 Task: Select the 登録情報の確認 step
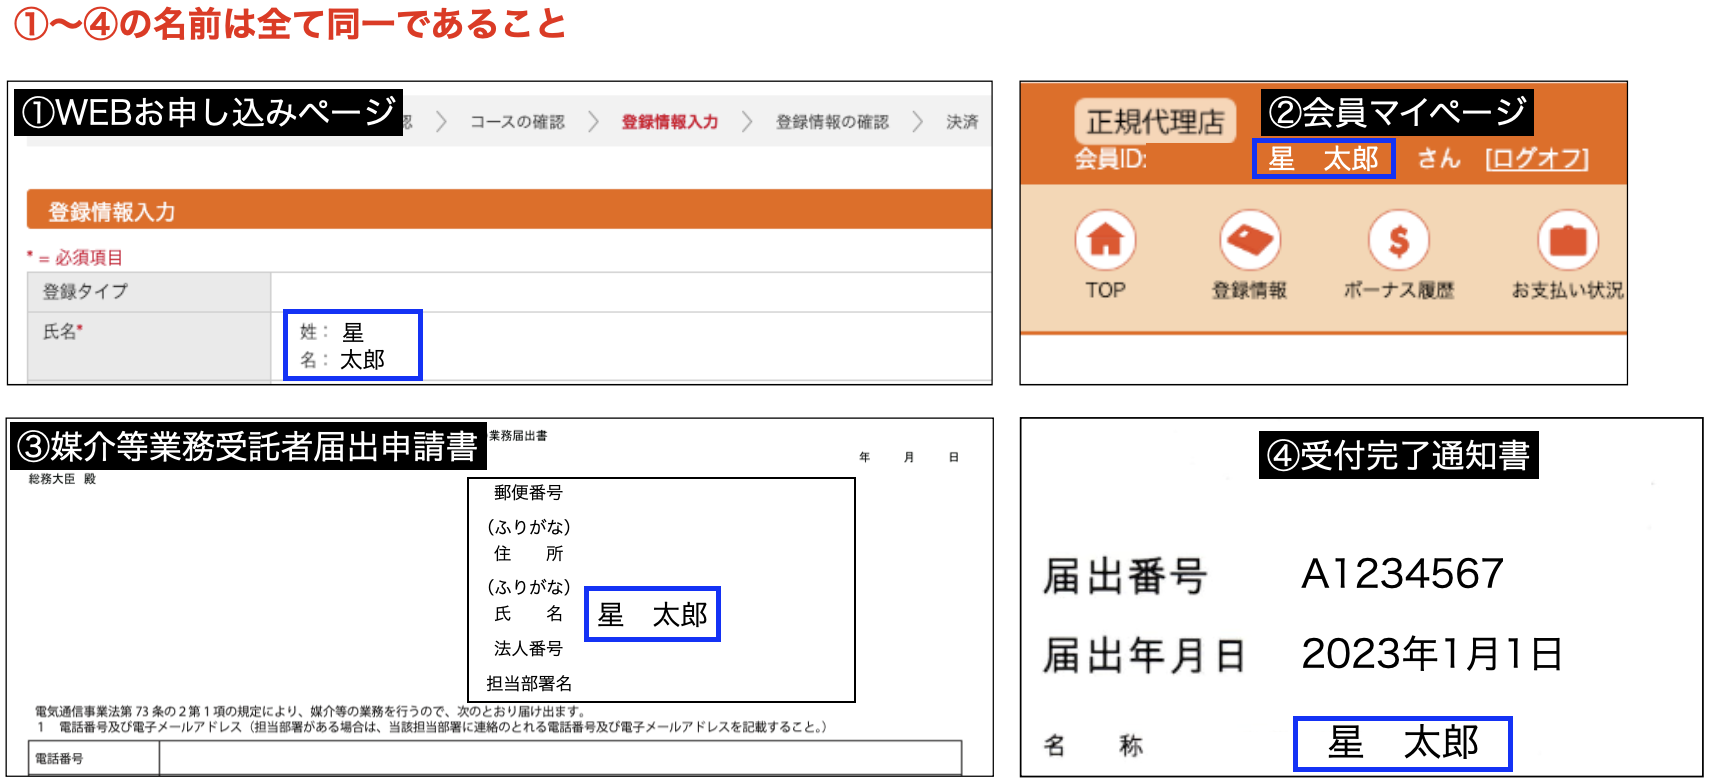pos(832,122)
